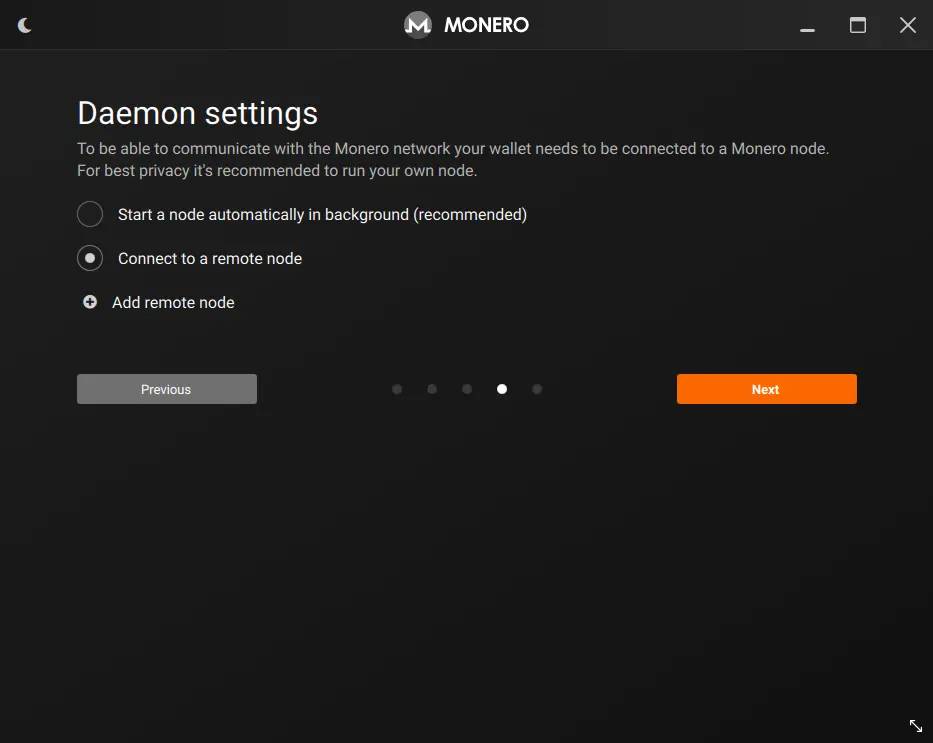Image resolution: width=933 pixels, height=743 pixels.
Task: Click the highlighted fourth step dot
Action: pos(502,389)
